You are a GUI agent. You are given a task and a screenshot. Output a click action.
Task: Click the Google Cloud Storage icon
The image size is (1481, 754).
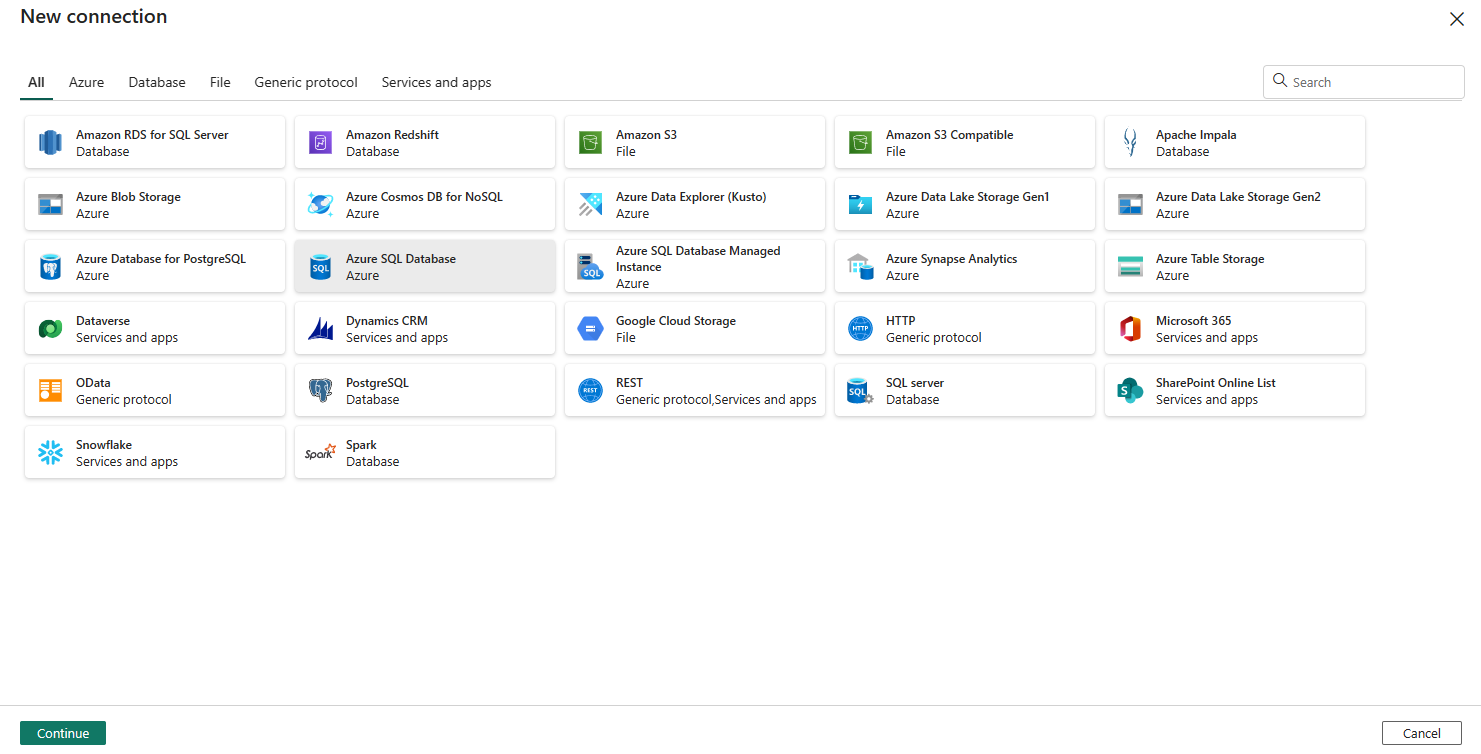[590, 329]
